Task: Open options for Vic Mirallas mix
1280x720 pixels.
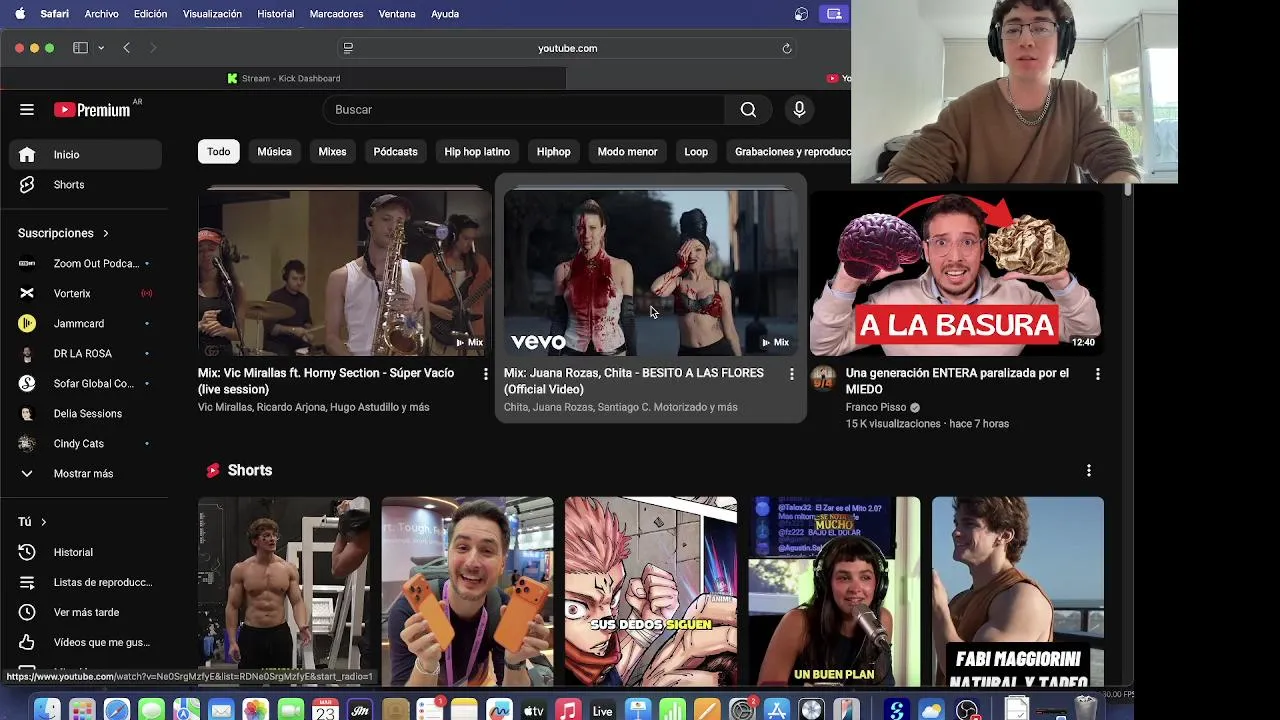Action: tap(486, 374)
